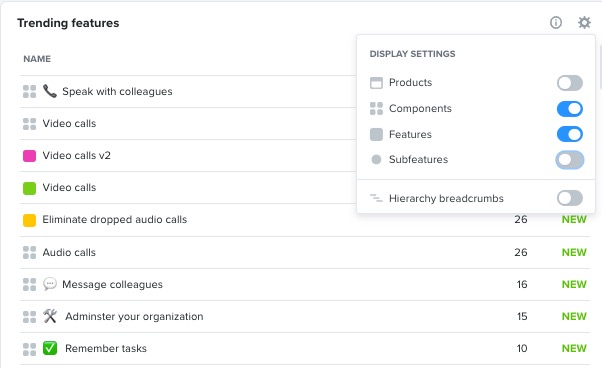Switch on the Subfeatures toggle
Screen dimensions: 602x368
click(570, 160)
